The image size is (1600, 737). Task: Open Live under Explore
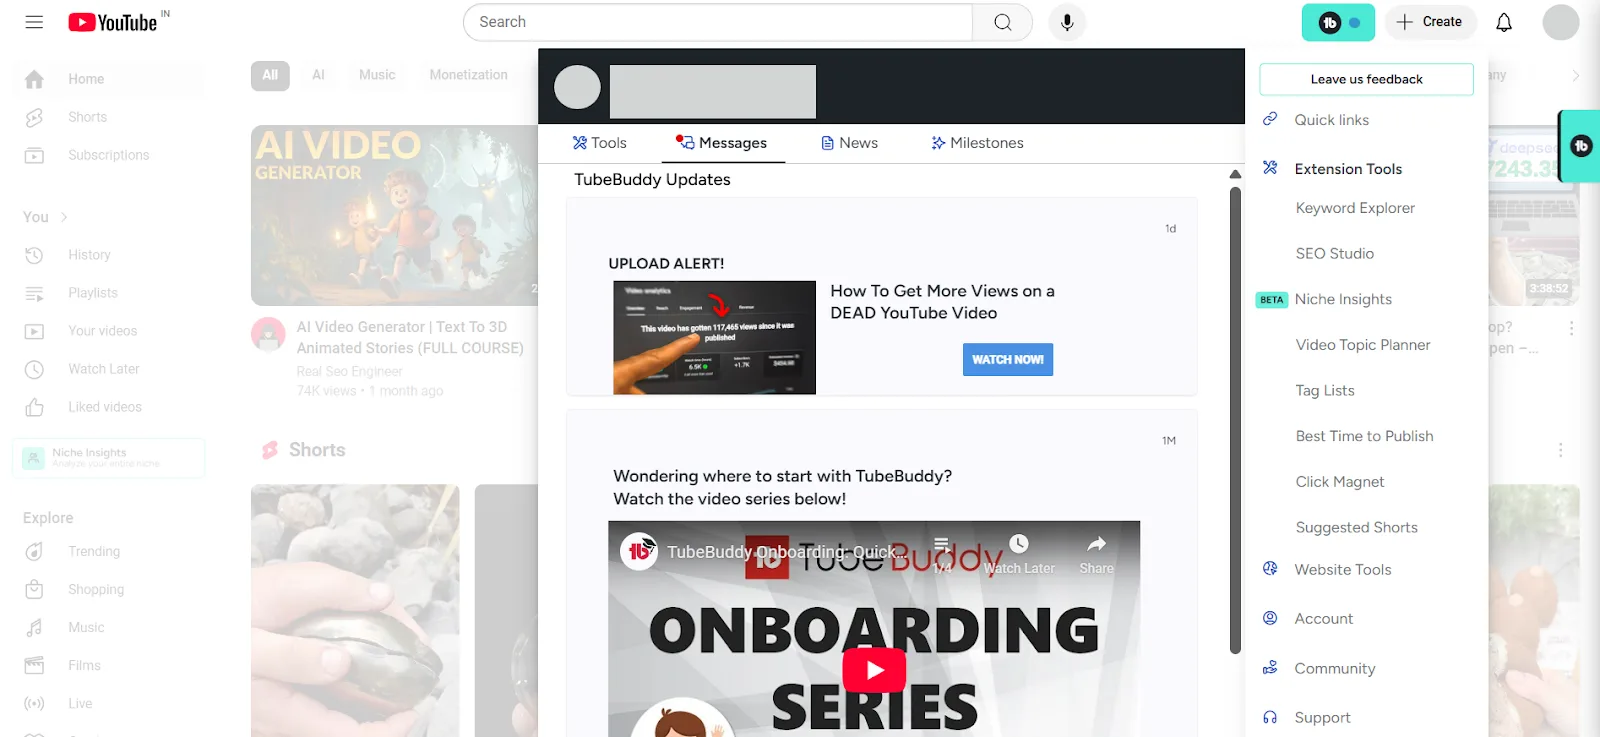[108, 703]
